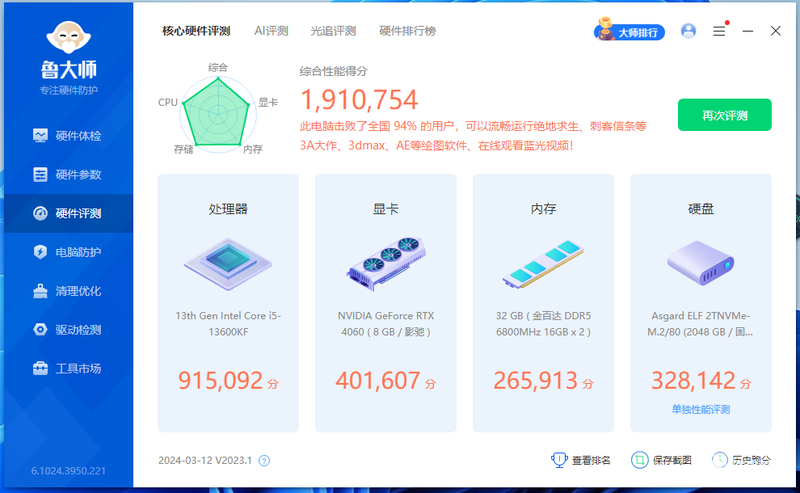800x493 pixels.
Task: Click the disk score 328,142
Action: [x=693, y=381]
